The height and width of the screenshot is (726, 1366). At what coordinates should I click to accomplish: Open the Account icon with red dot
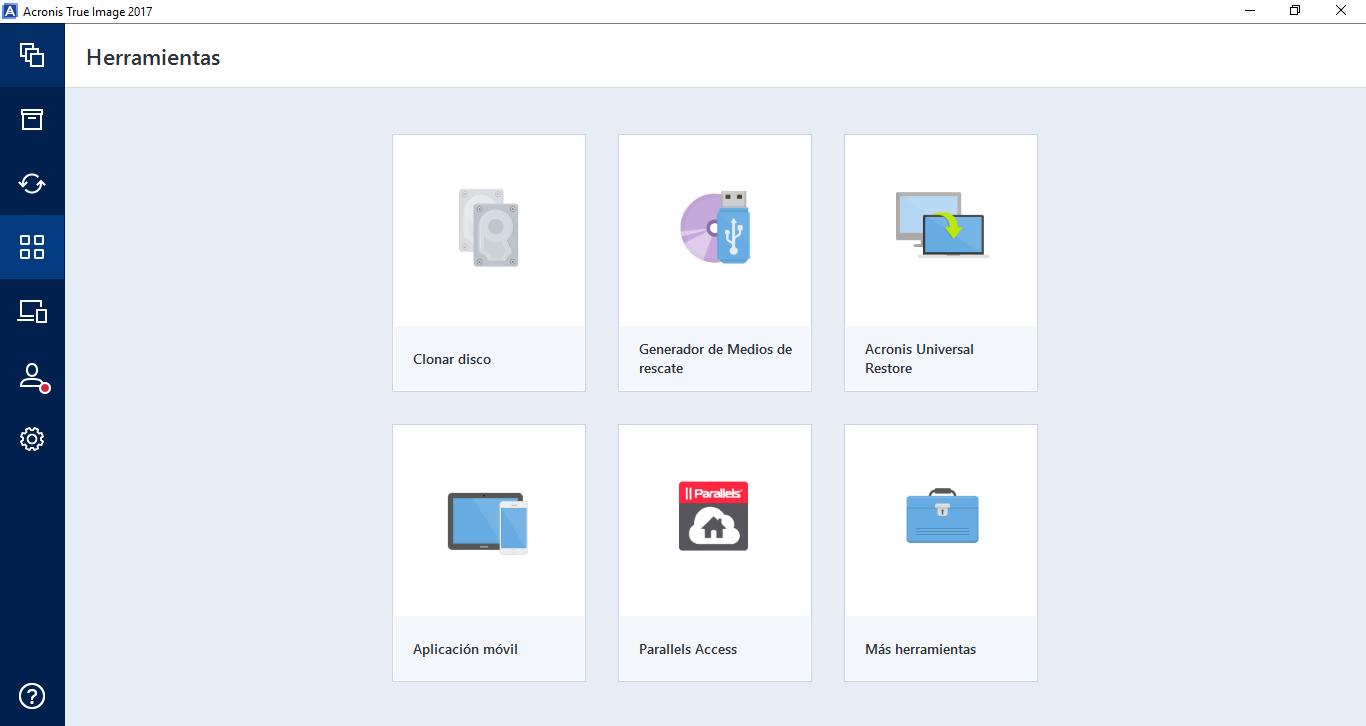[32, 377]
